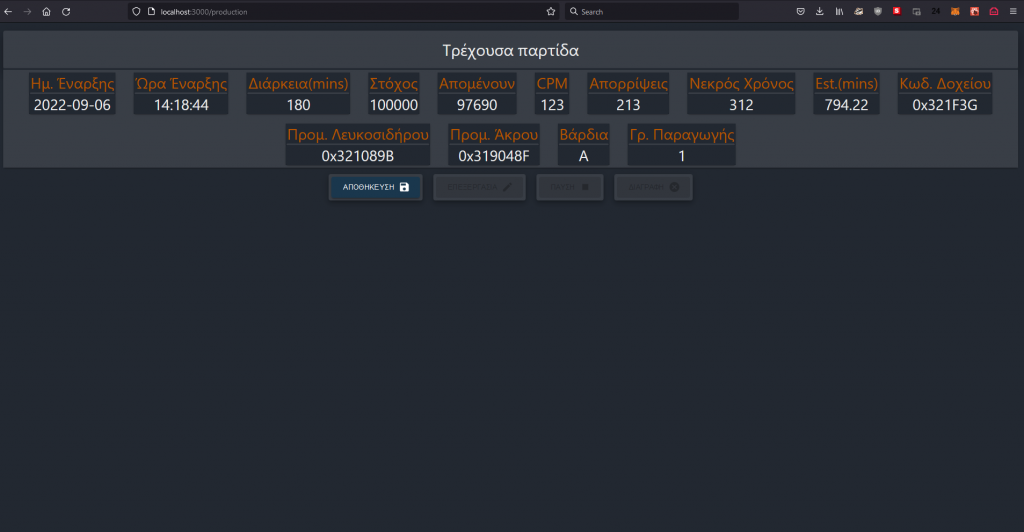Open the browser downloads panel
This screenshot has width=1024, height=532.
[820, 11]
